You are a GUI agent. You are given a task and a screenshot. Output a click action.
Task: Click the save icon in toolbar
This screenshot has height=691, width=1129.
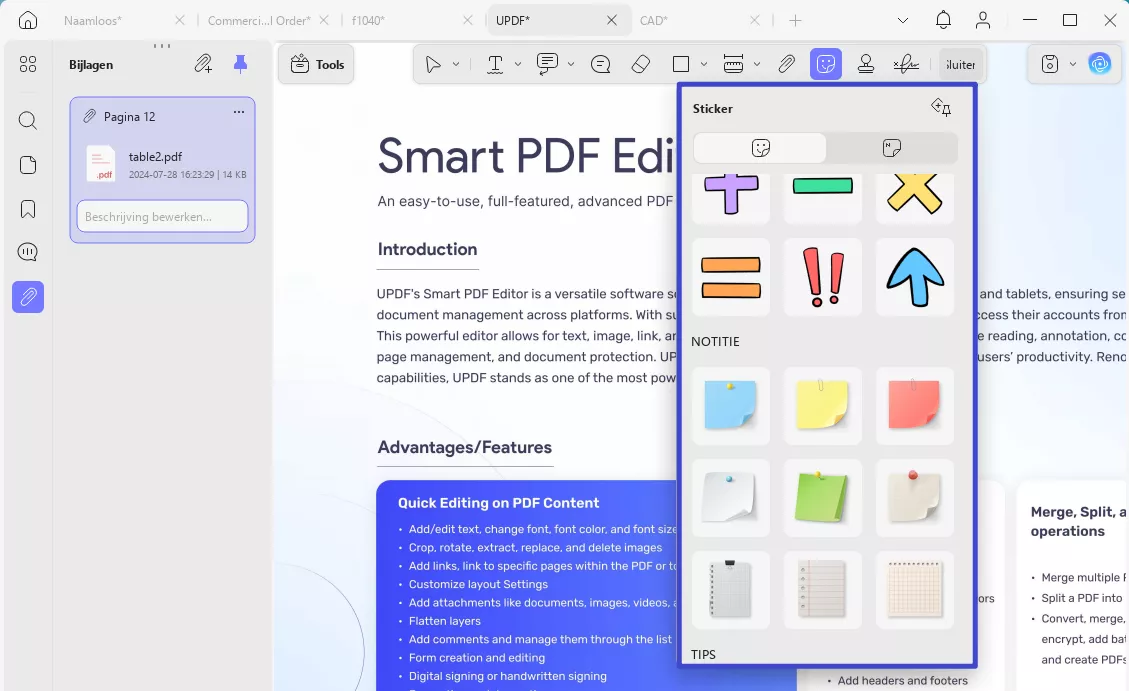coord(1050,64)
